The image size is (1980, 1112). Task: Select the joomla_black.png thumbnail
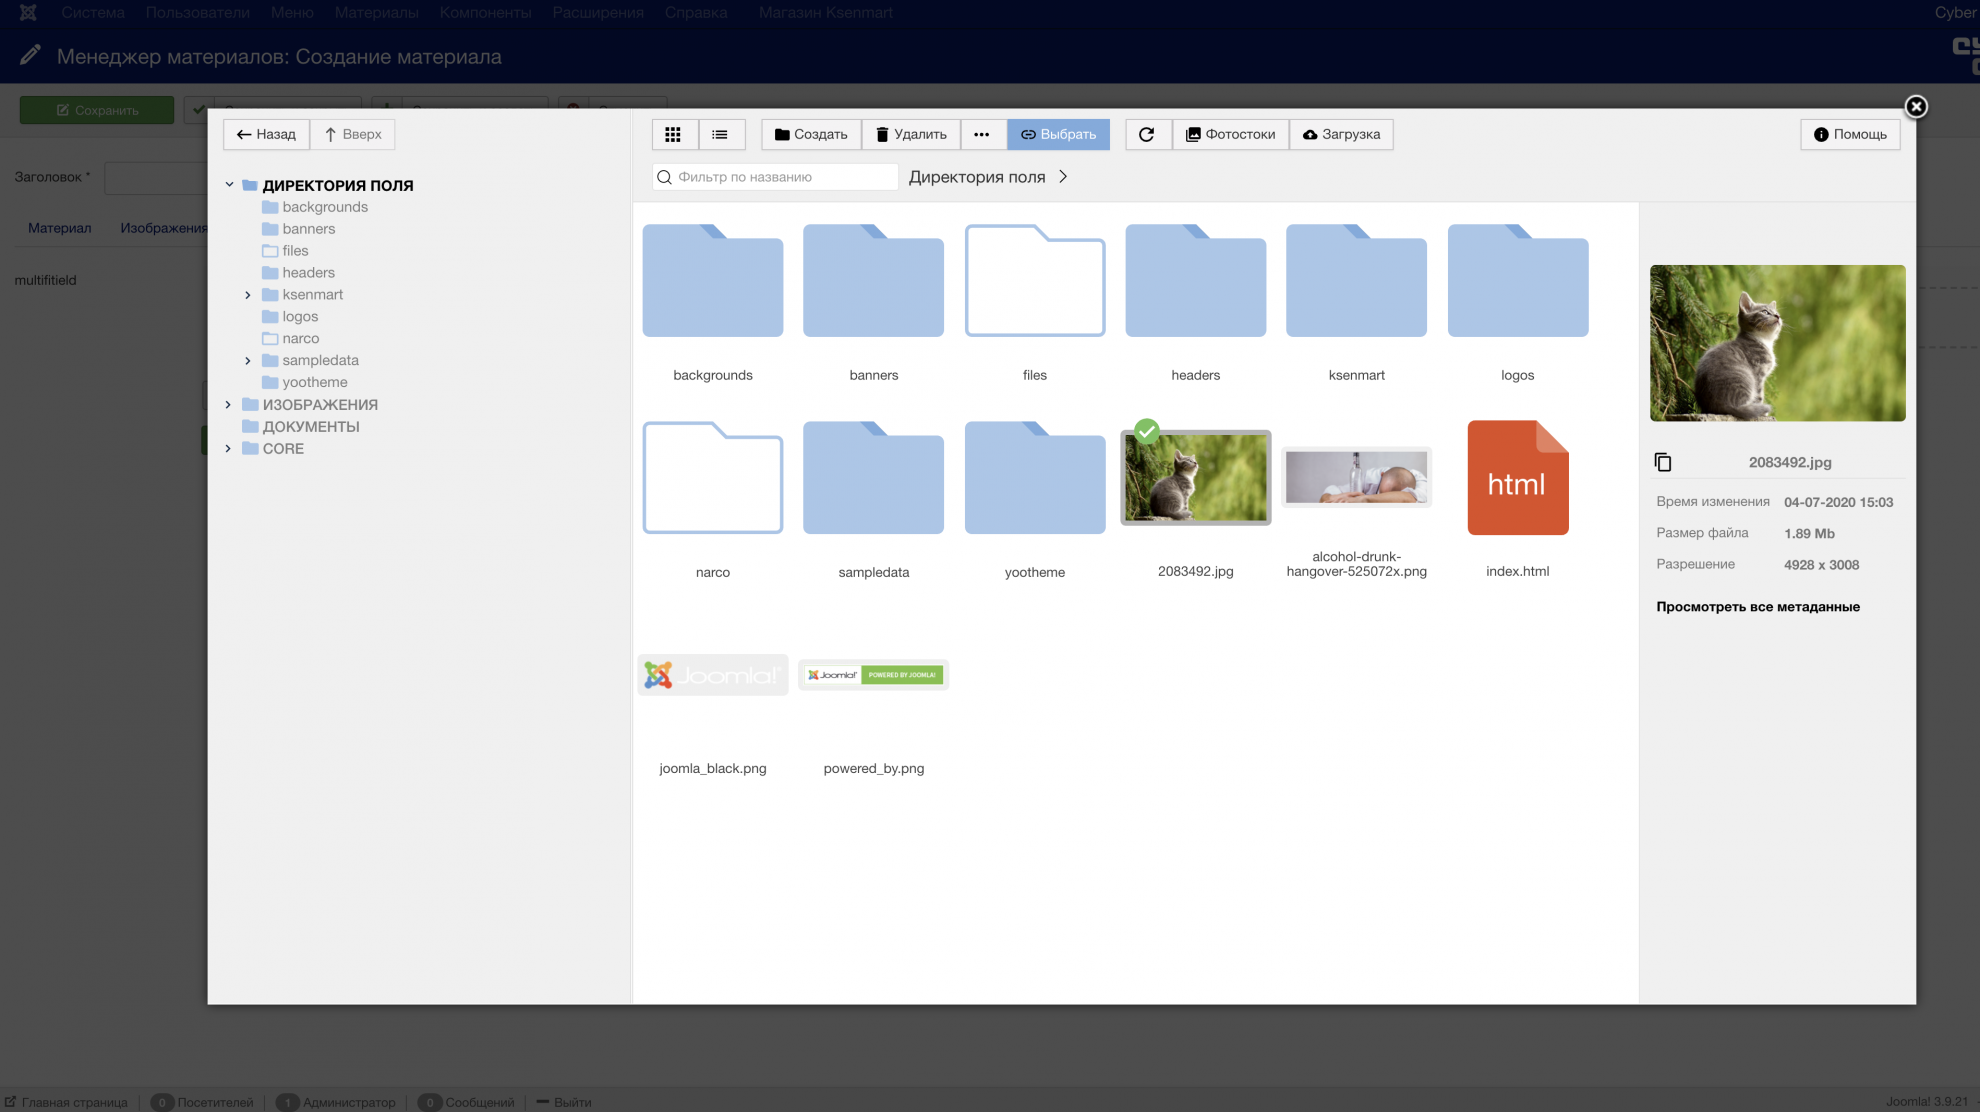713,675
